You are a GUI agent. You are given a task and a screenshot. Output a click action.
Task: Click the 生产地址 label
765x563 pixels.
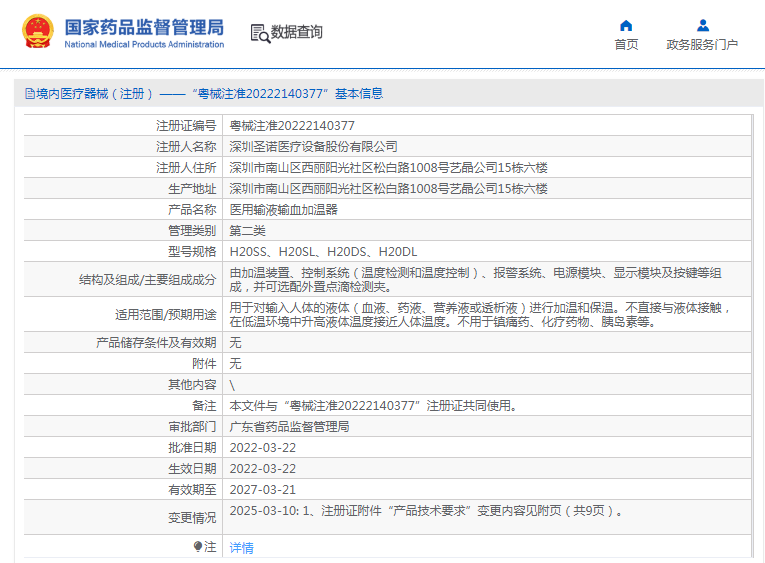coord(192,189)
